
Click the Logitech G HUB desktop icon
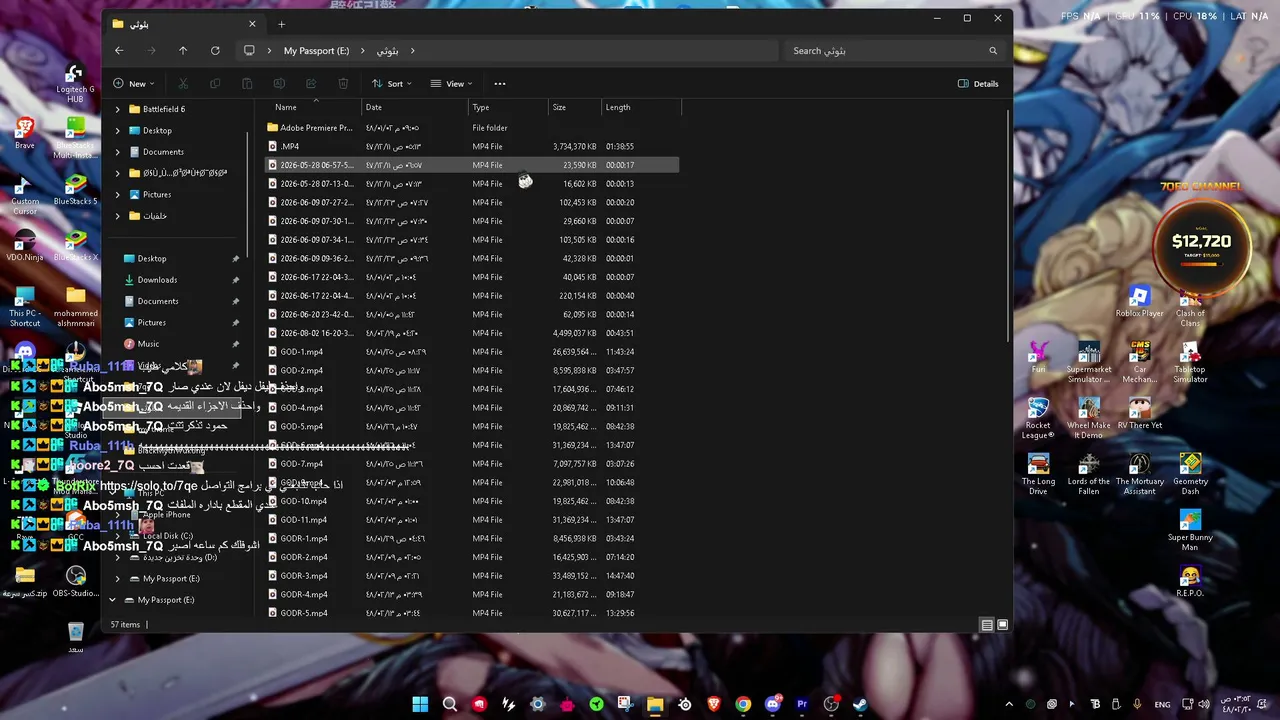pyautogui.click(x=75, y=84)
